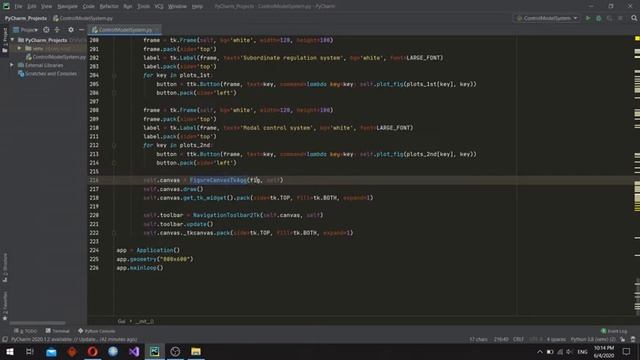Click the Stop process icon
Screen dimensions: 640x360
(620, 18)
